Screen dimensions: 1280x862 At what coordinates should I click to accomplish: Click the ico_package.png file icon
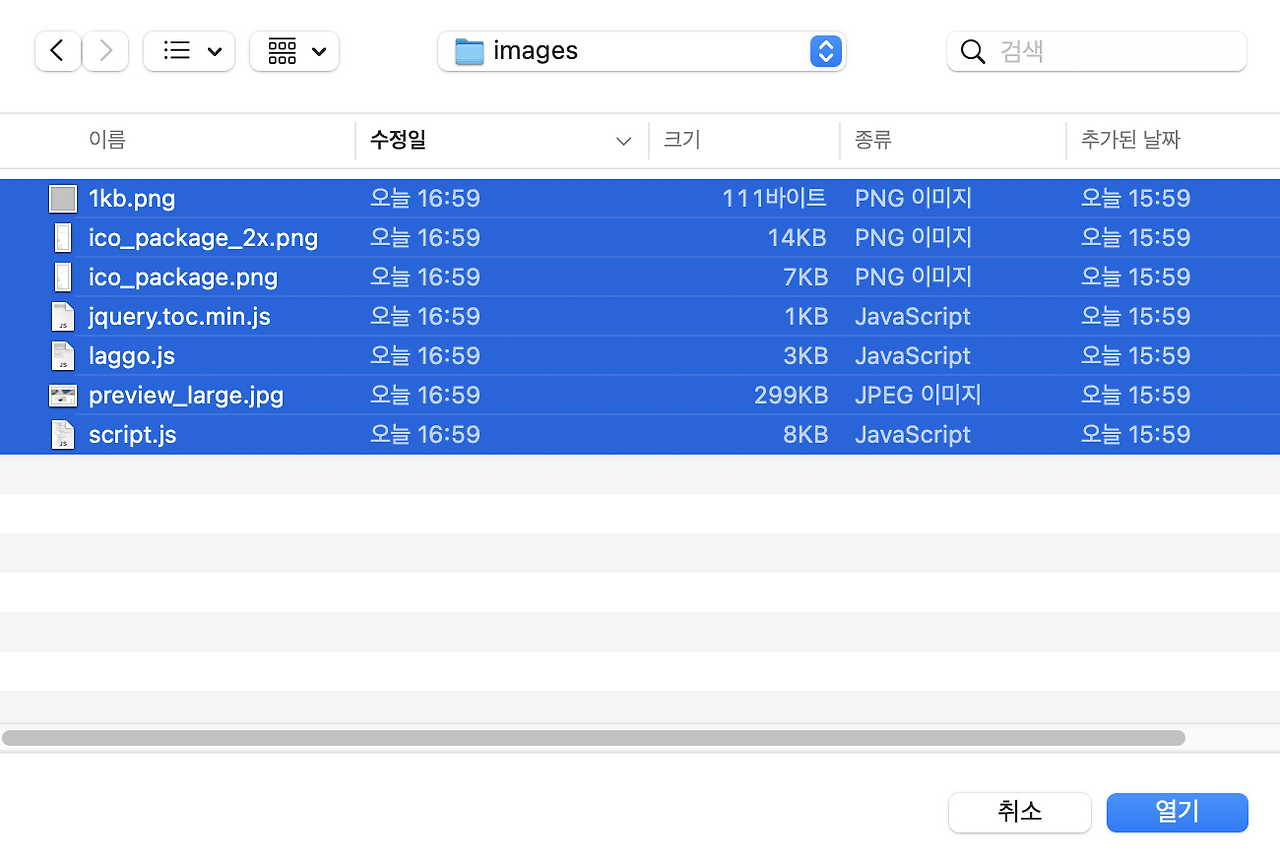click(62, 276)
